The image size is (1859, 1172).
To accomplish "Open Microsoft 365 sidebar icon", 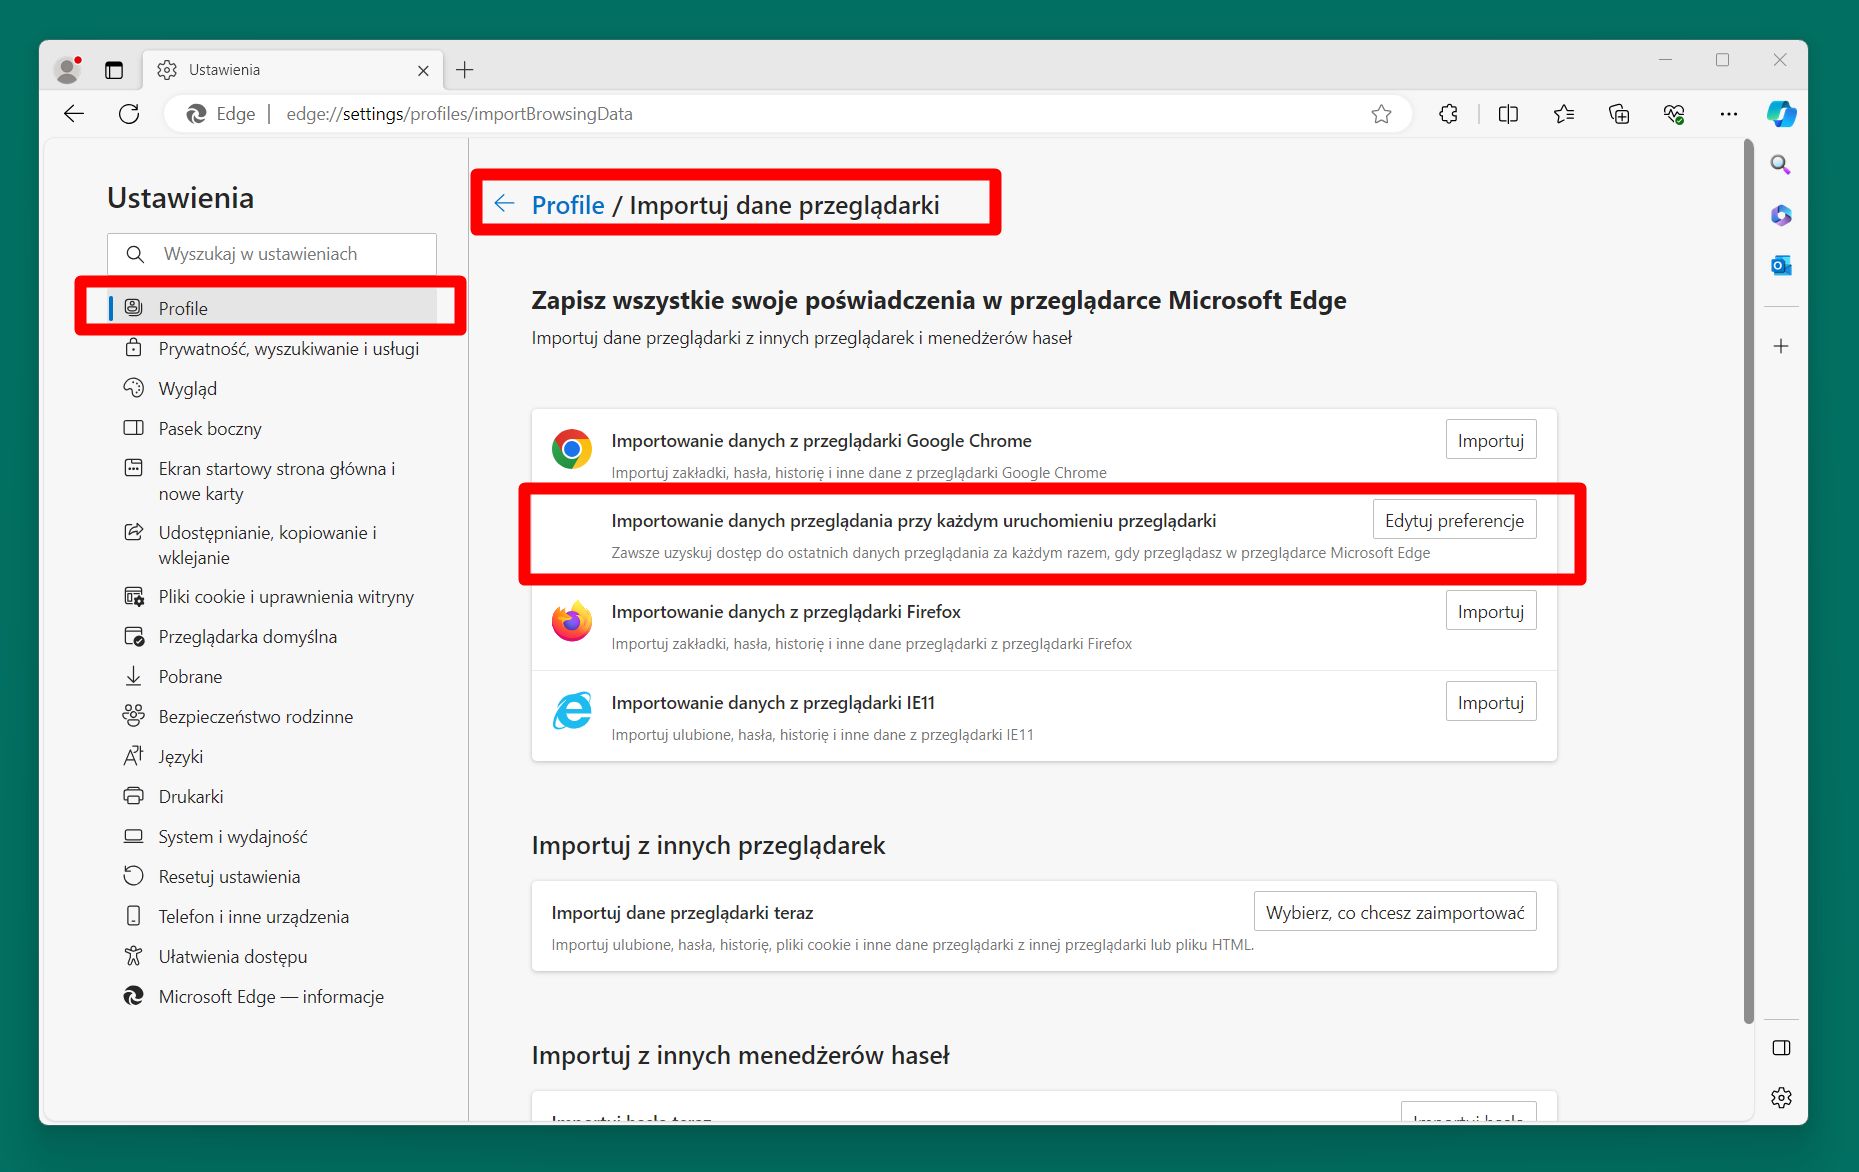I will (1780, 214).
